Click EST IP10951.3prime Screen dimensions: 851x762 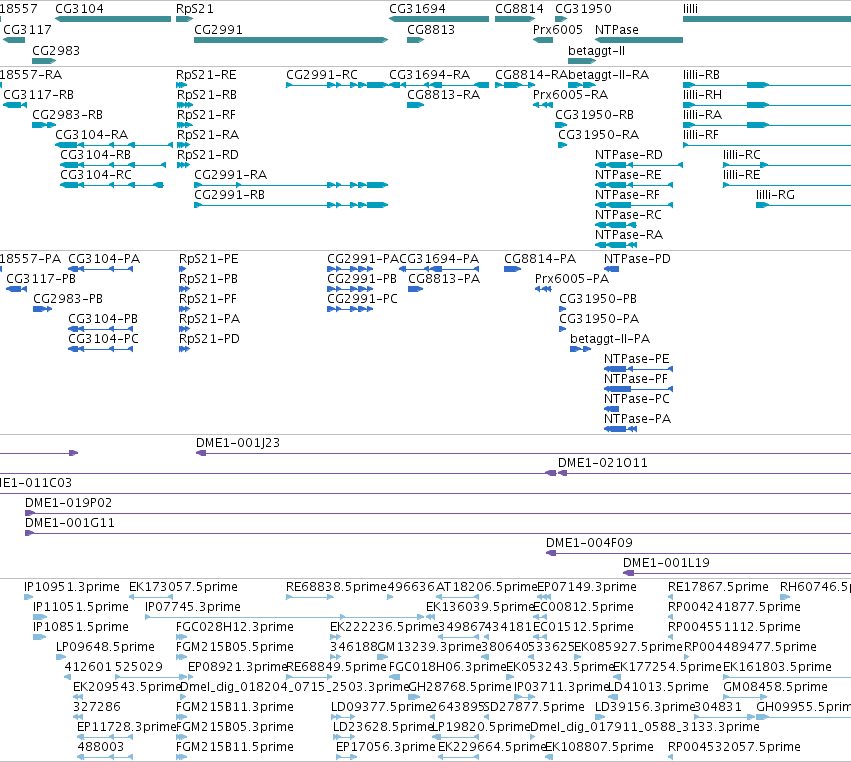tap(29, 598)
